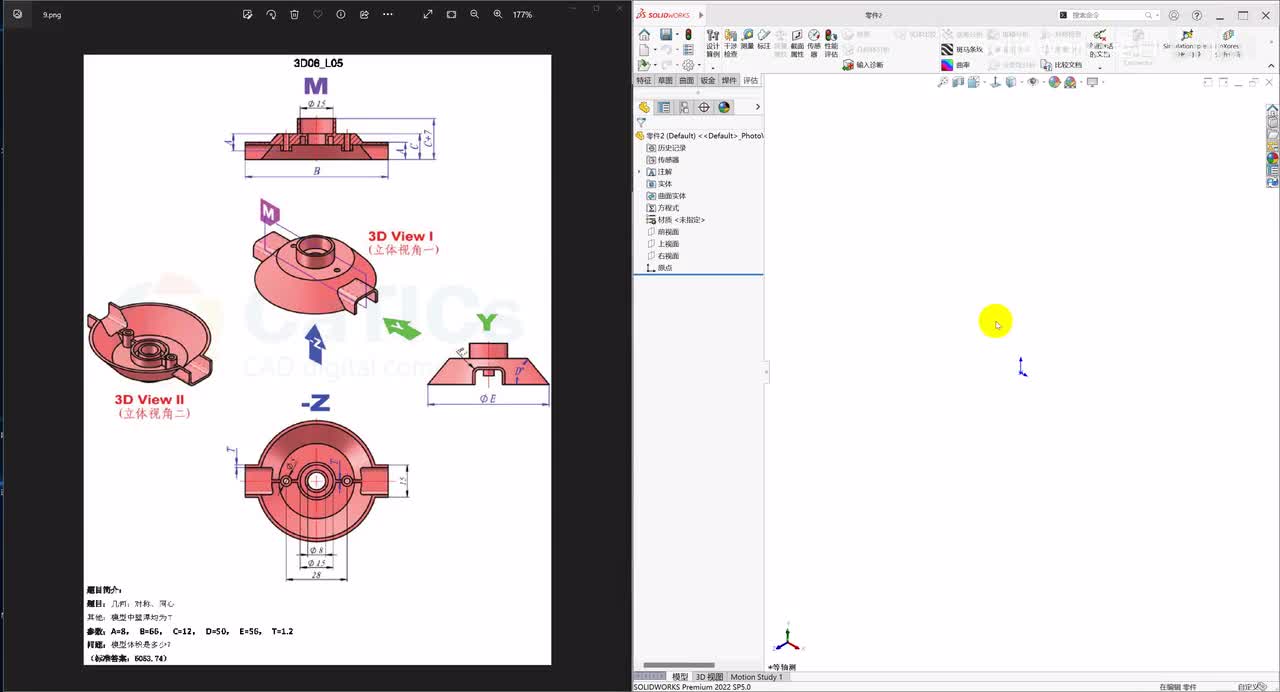The image size is (1280, 692).
Task: Share the image from Photos toolbar
Action: pos(364,14)
